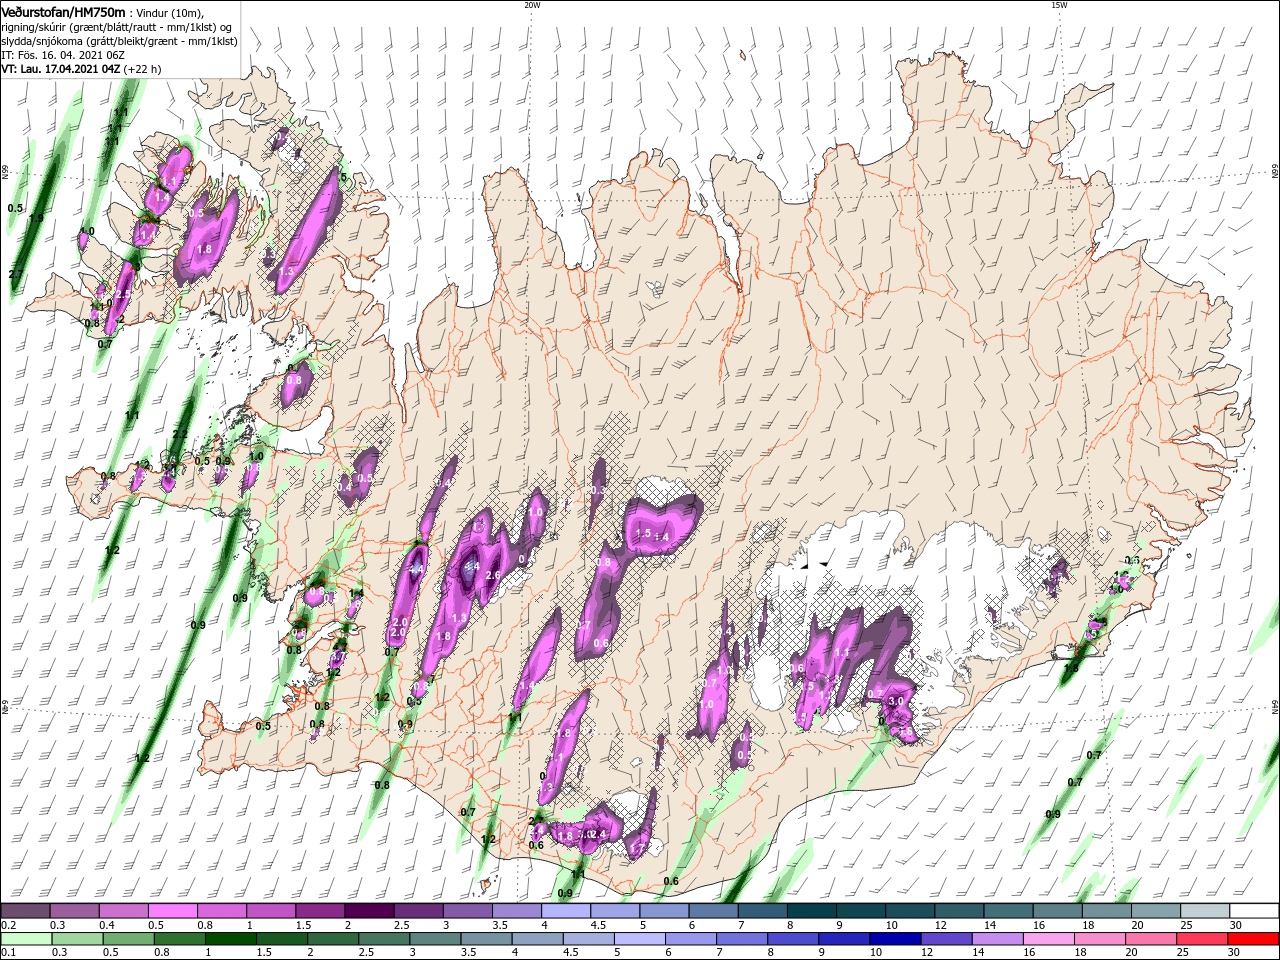Pick the pale green 0.1 swatch in the lower legend

click(x=26, y=939)
